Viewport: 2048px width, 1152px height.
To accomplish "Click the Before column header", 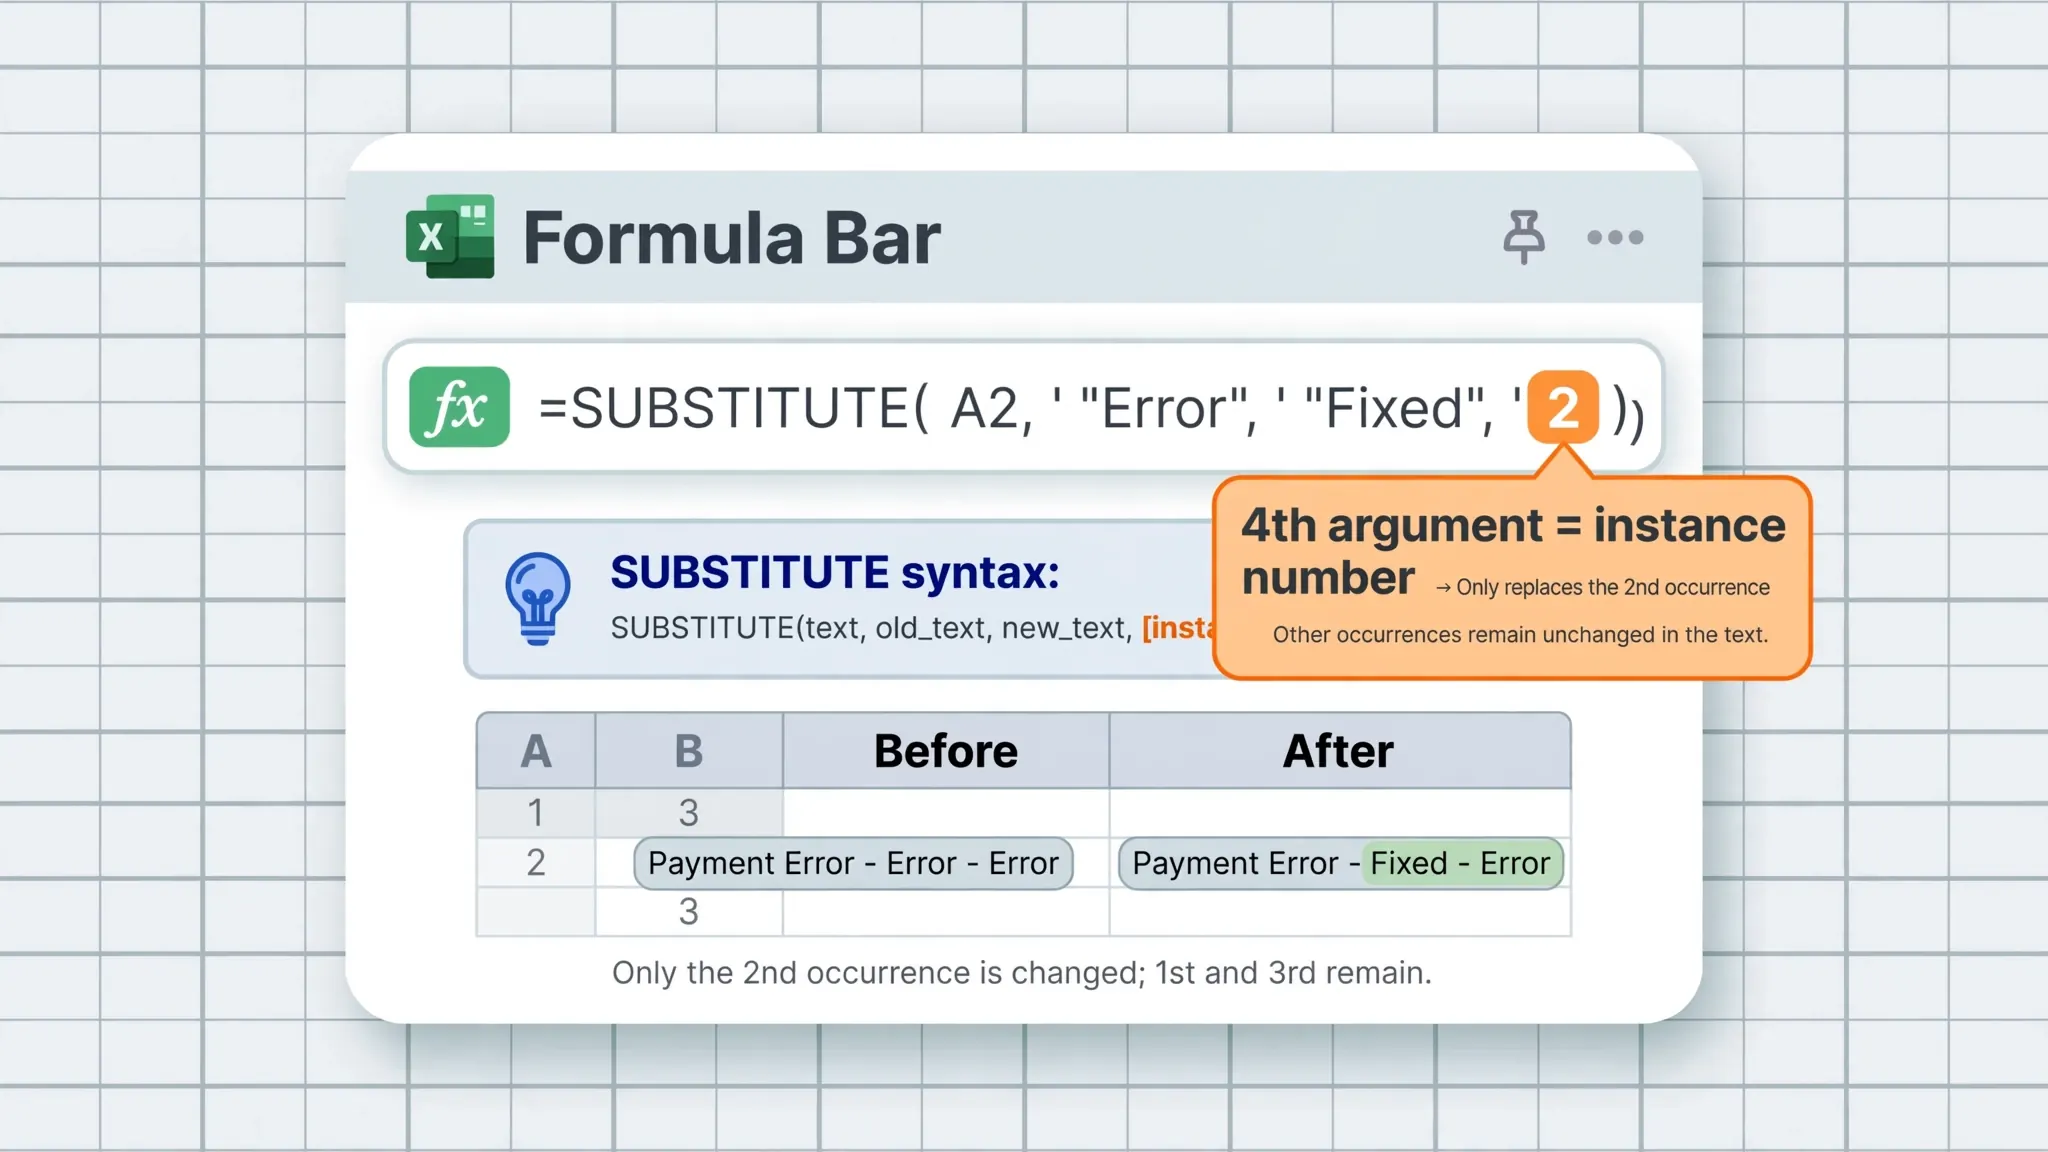I will coord(946,751).
